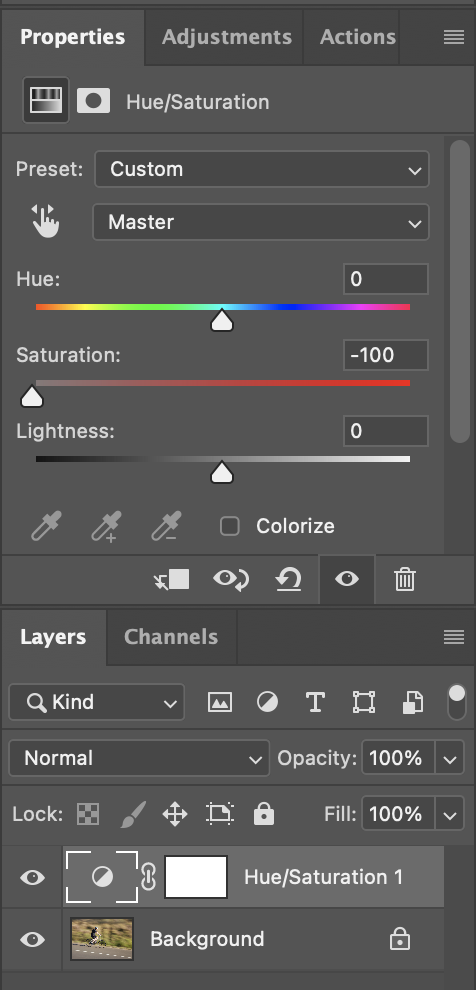Delete this adjustment layer with the trash icon
476x990 pixels.
(405, 579)
